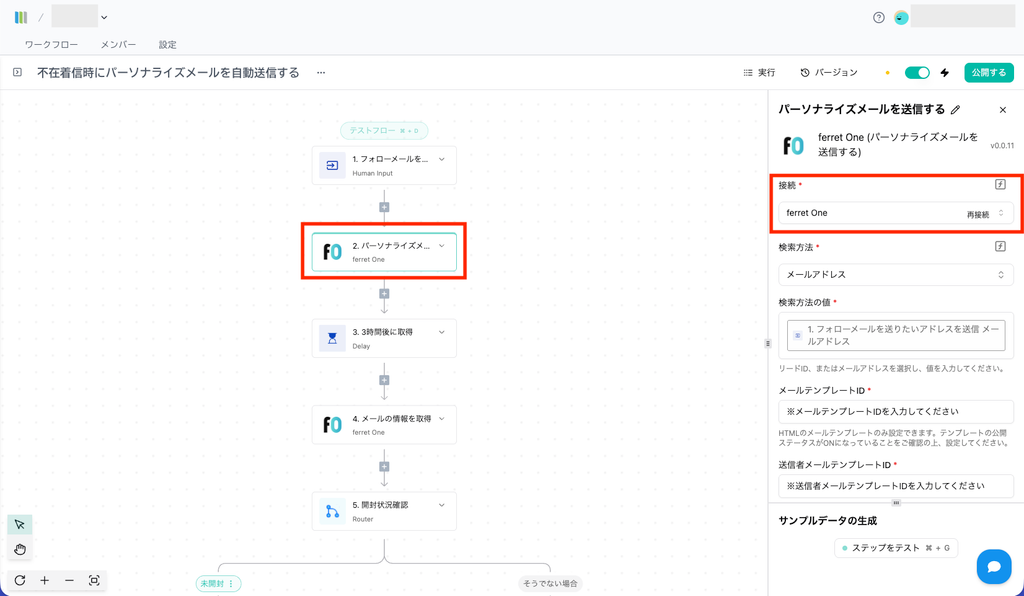This screenshot has height=596, width=1024.
Task: Zoom out with the minus icon
Action: click(x=69, y=580)
